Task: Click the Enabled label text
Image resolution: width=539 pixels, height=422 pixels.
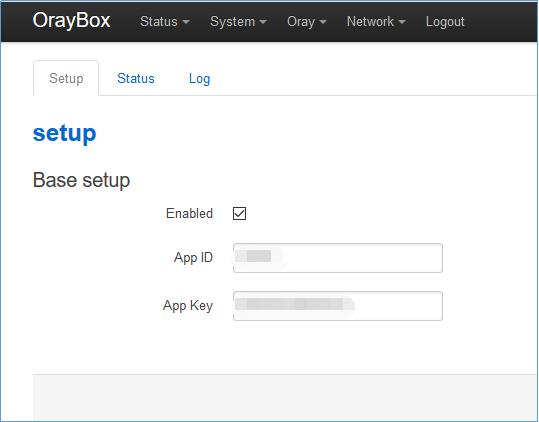Action: pyautogui.click(x=189, y=213)
